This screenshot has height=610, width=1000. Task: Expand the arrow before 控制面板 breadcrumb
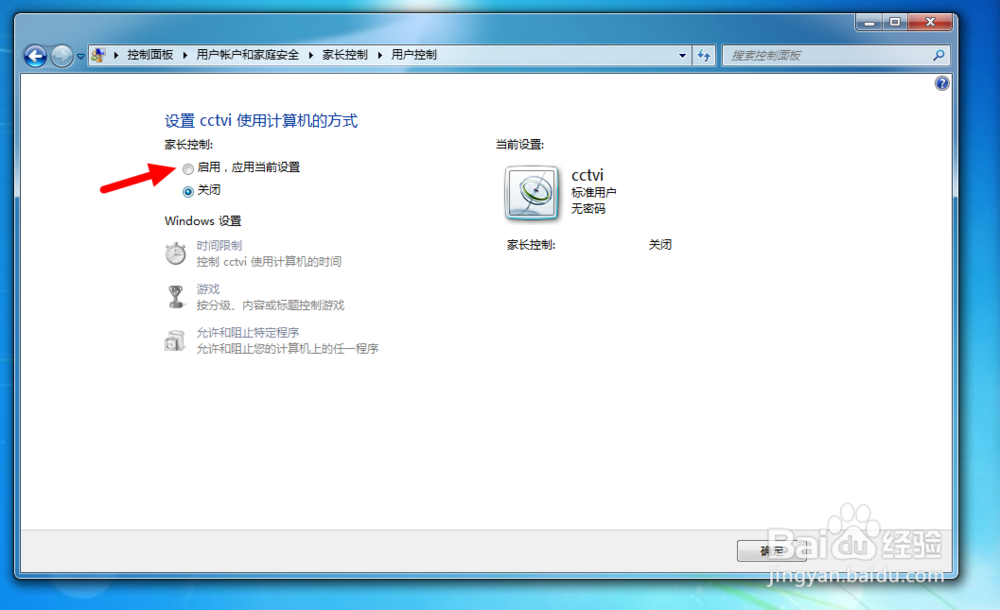116,55
